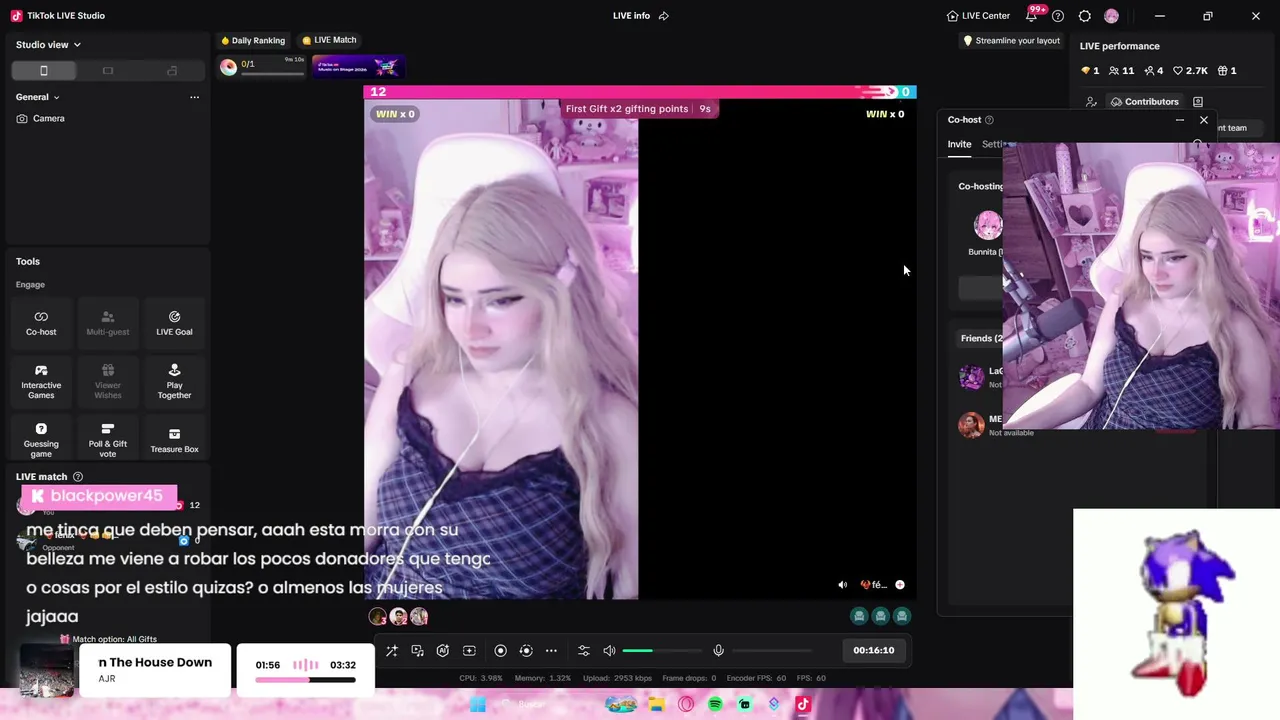Viewport: 1280px width, 720px height.
Task: Open the Windows Start menu
Action: [478, 705]
